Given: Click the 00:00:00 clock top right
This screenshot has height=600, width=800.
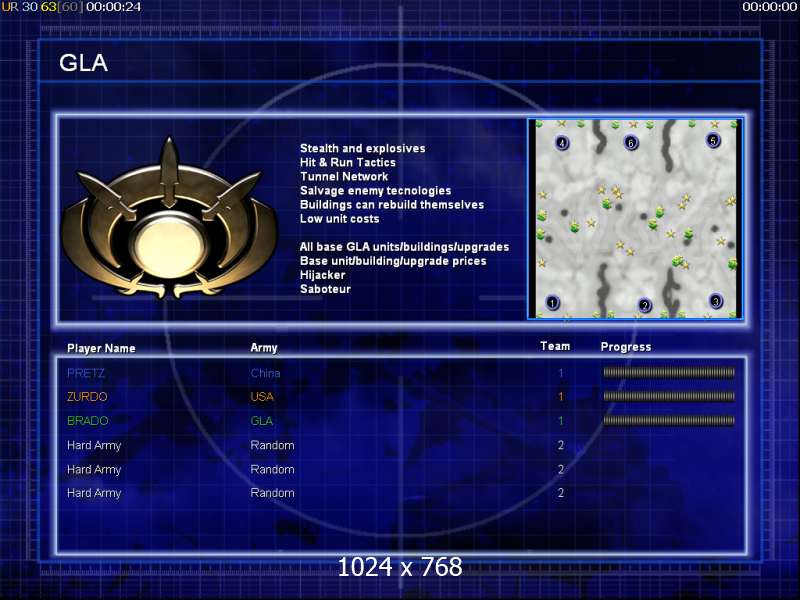Looking at the screenshot, I should [x=769, y=7].
